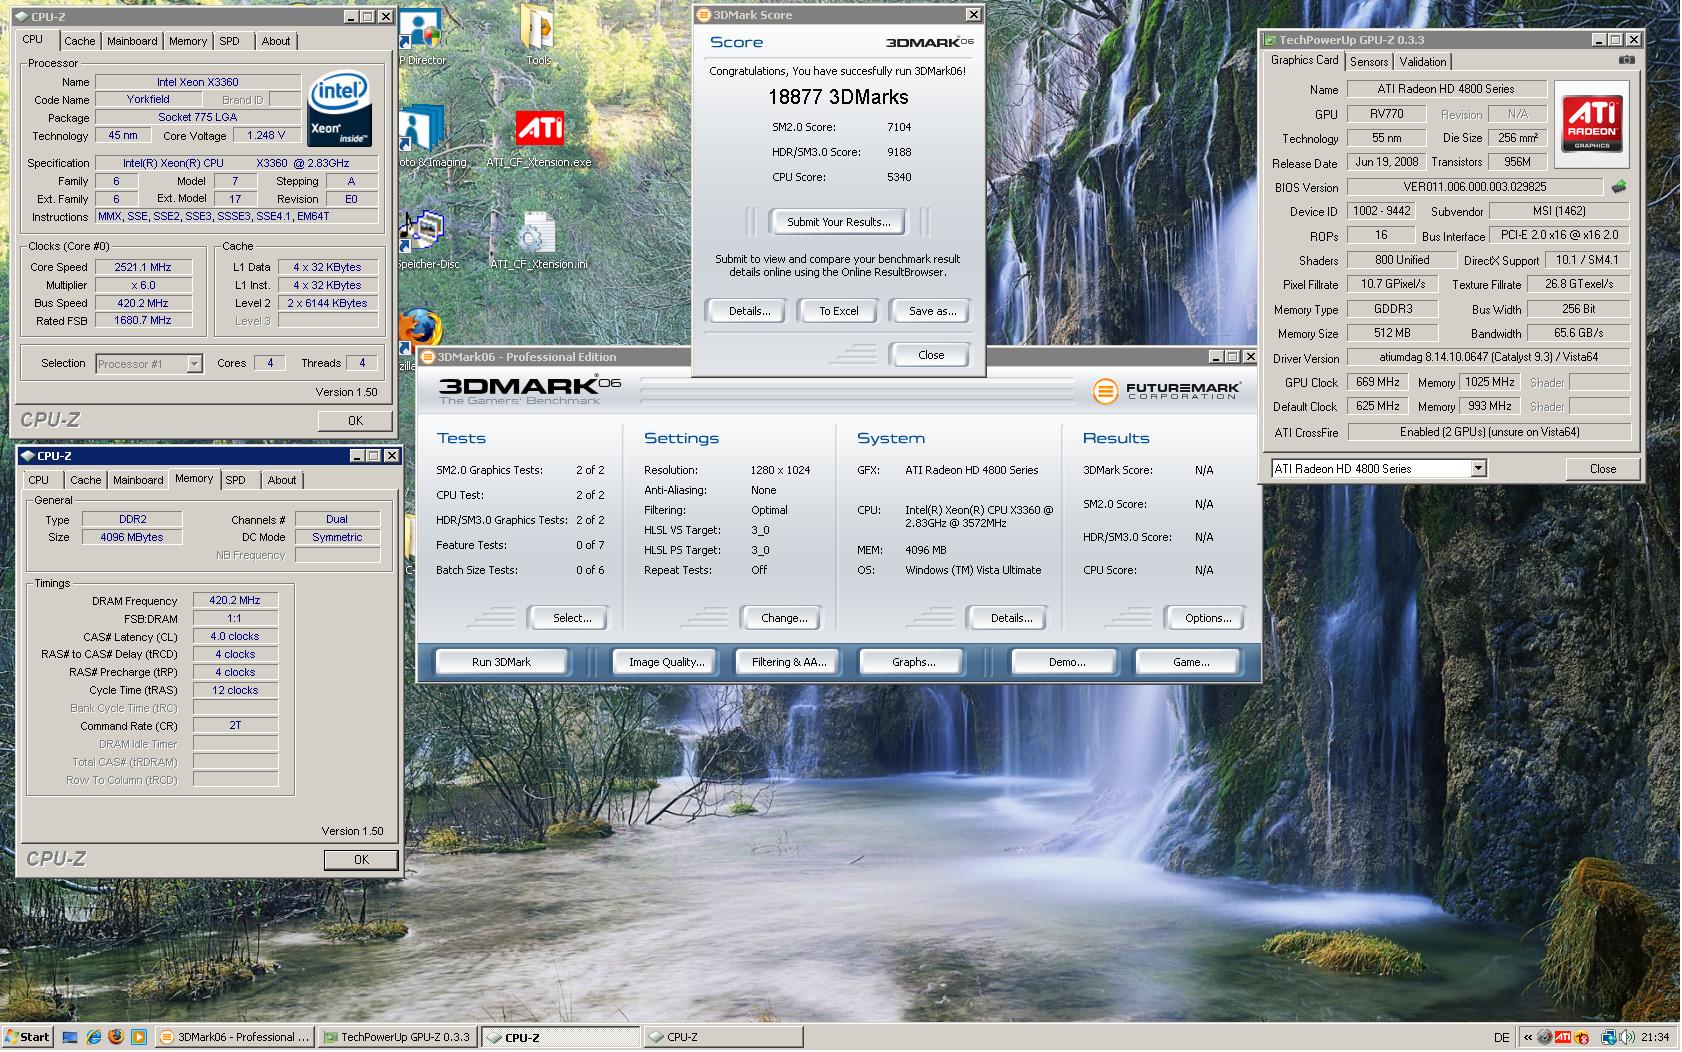Close the 3DMark Score dialog via Close button
The height and width of the screenshot is (1052, 1682).
click(931, 355)
